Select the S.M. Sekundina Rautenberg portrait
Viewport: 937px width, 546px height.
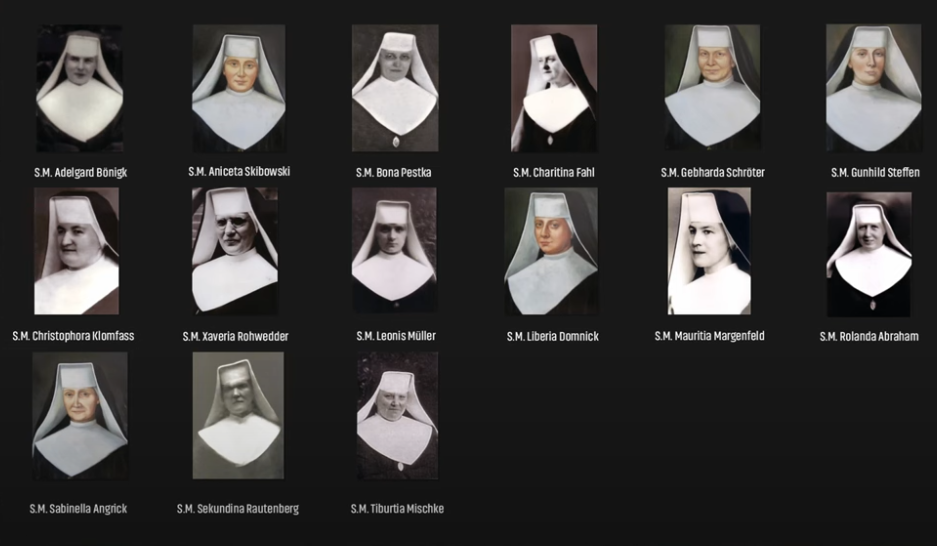click(238, 415)
